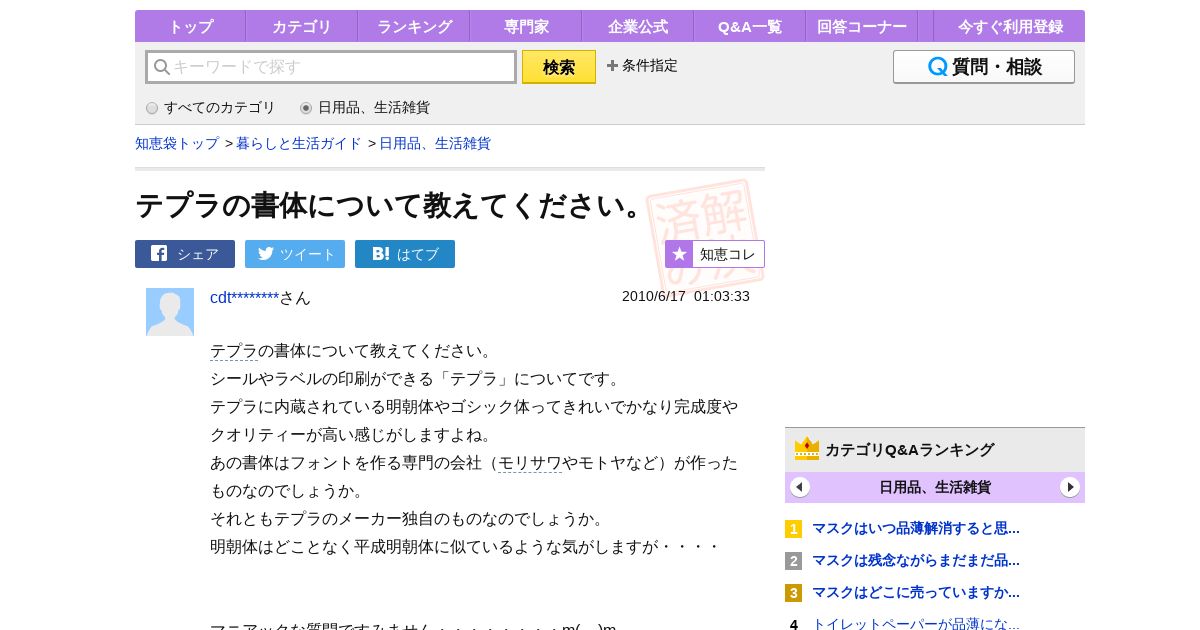This screenshot has height=630, width=1200.
Task: Open 日用品、生活雑貨 breadcrumb link
Action: coord(435,144)
